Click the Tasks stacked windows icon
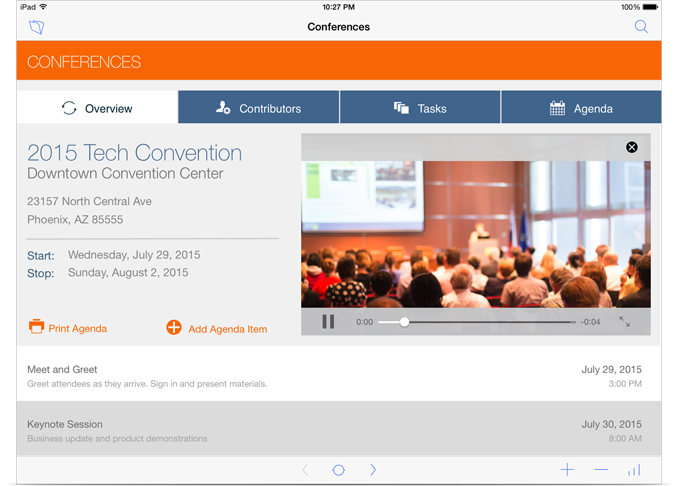The width and height of the screenshot is (678, 486). [401, 108]
